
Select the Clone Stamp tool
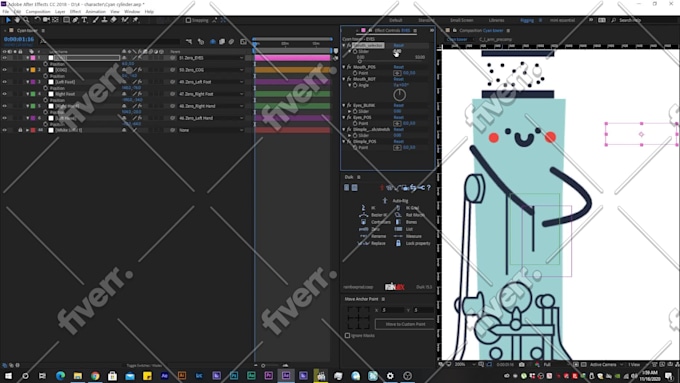(105, 20)
